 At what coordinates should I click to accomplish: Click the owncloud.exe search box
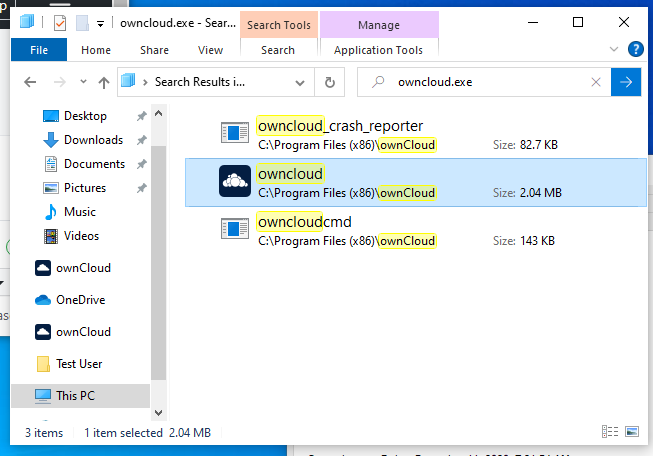click(483, 82)
